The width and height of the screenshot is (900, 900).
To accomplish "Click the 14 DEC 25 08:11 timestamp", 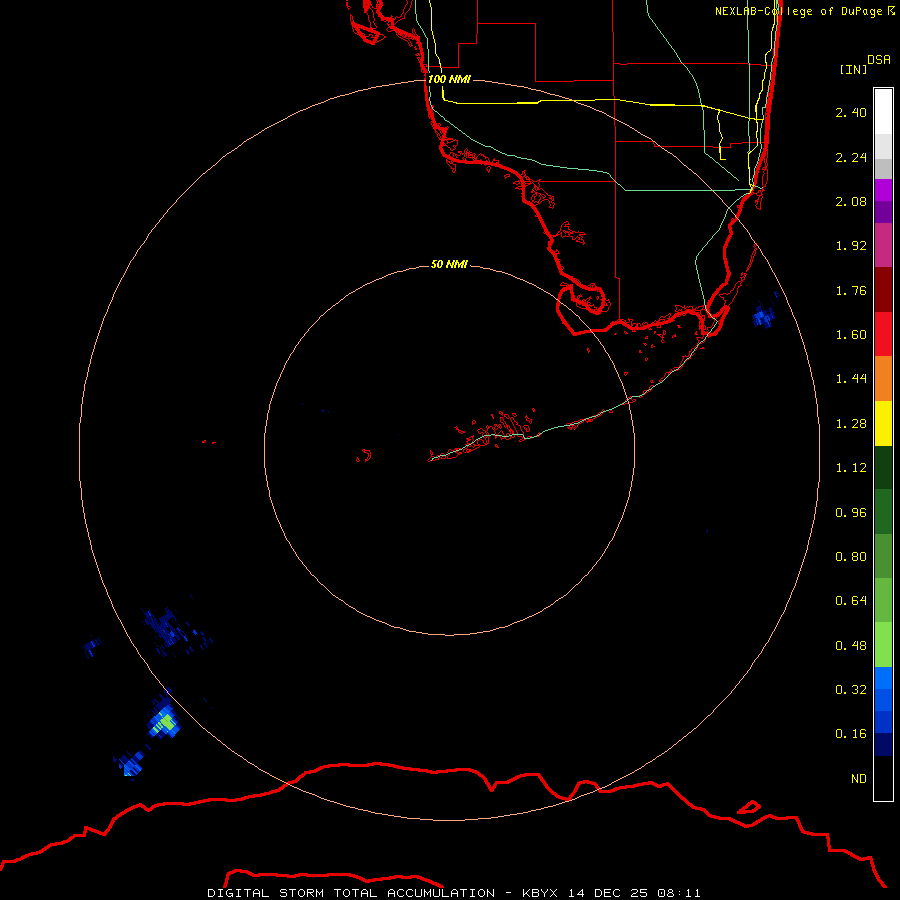I will point(634,893).
